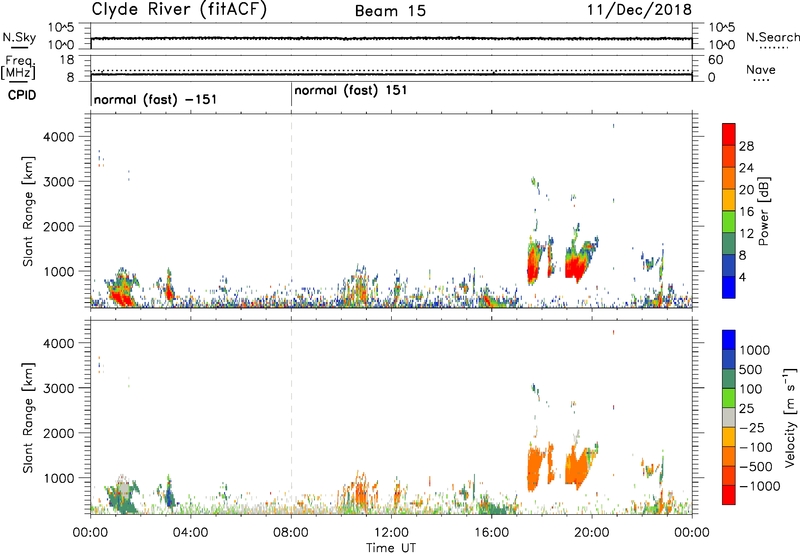Pick the light green 12–16 dB power segment
This screenshot has height=554, width=800.
click(x=729, y=221)
